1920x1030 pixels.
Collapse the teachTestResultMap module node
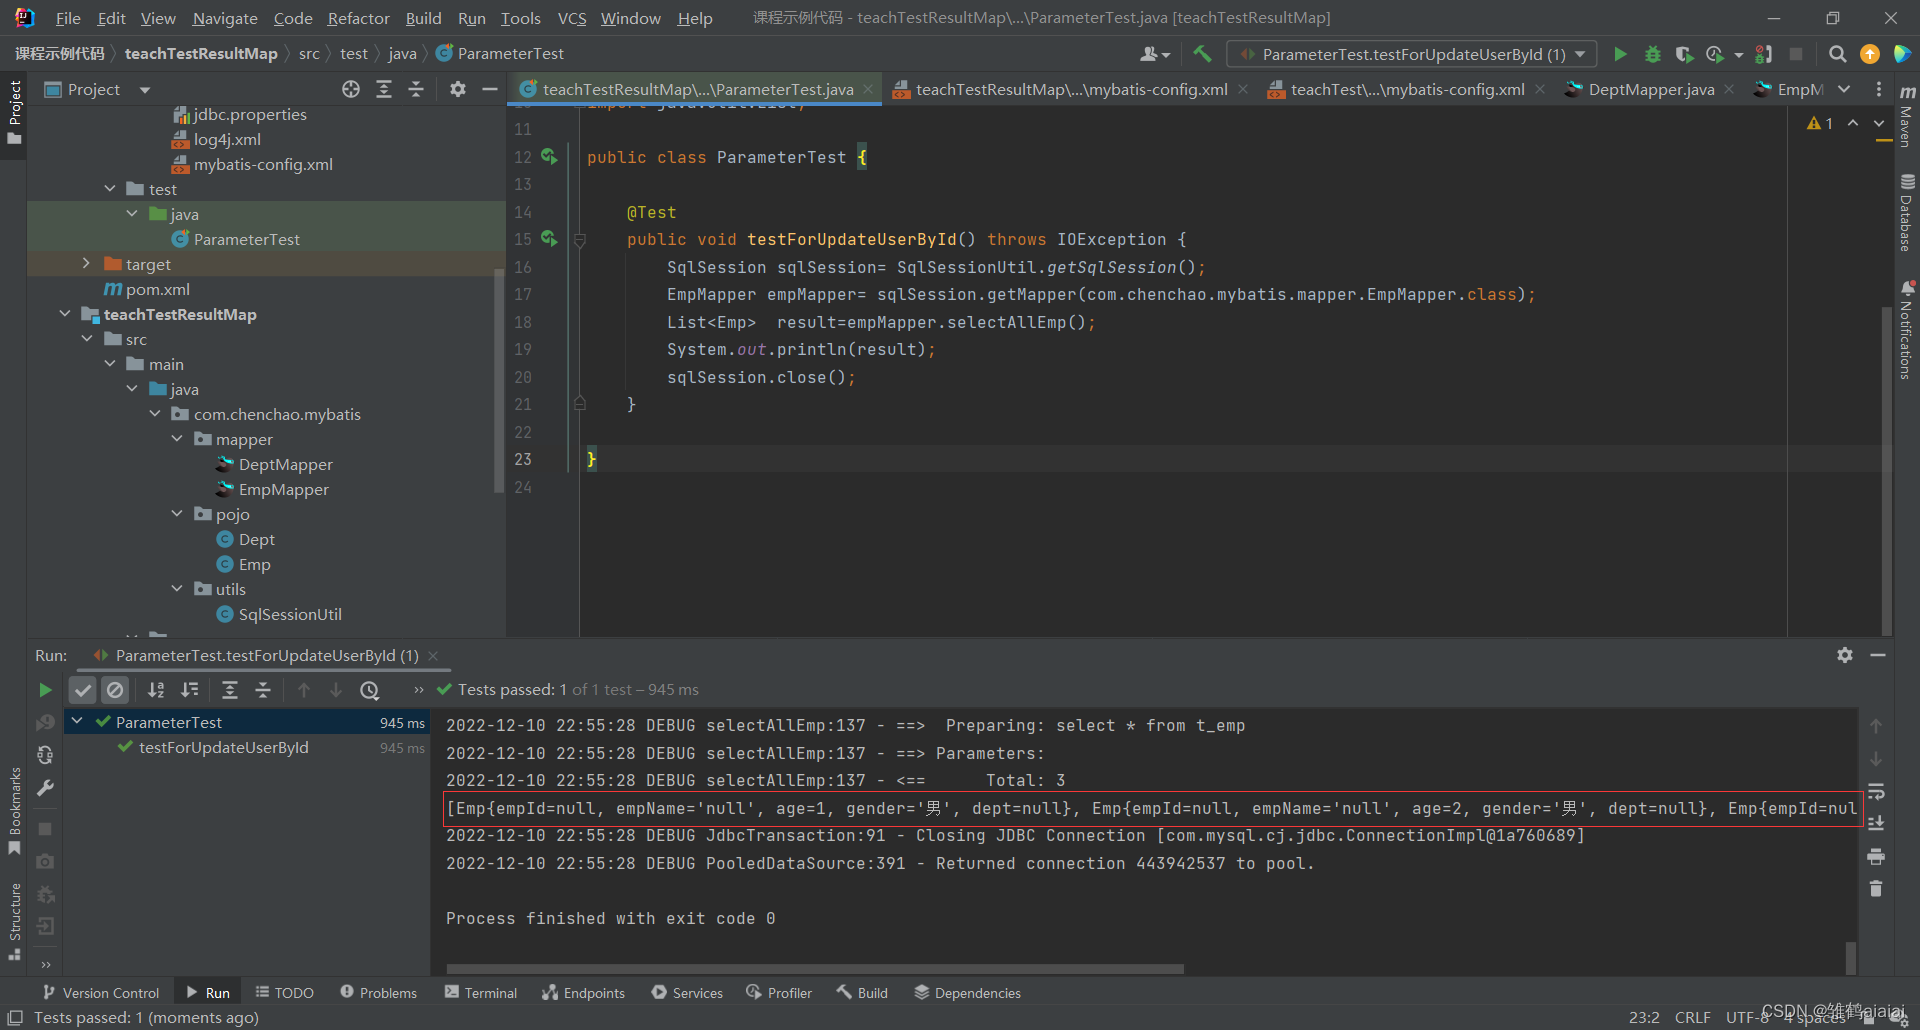(64, 314)
